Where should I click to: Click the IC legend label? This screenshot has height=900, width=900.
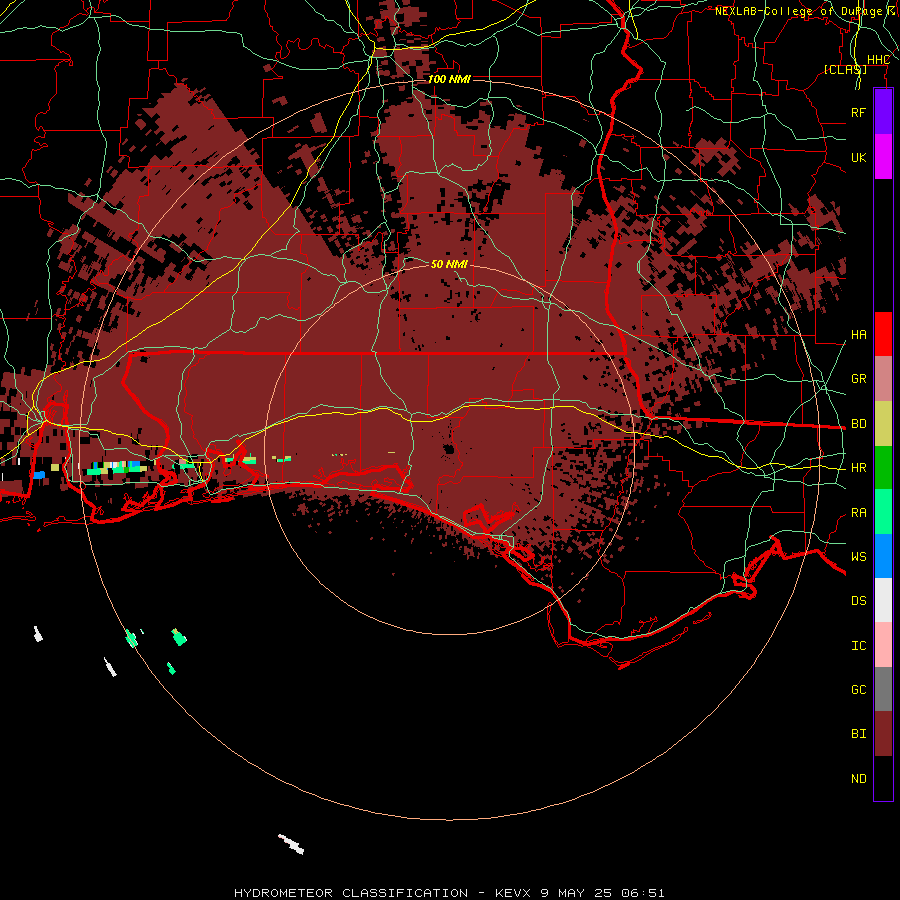[859, 646]
